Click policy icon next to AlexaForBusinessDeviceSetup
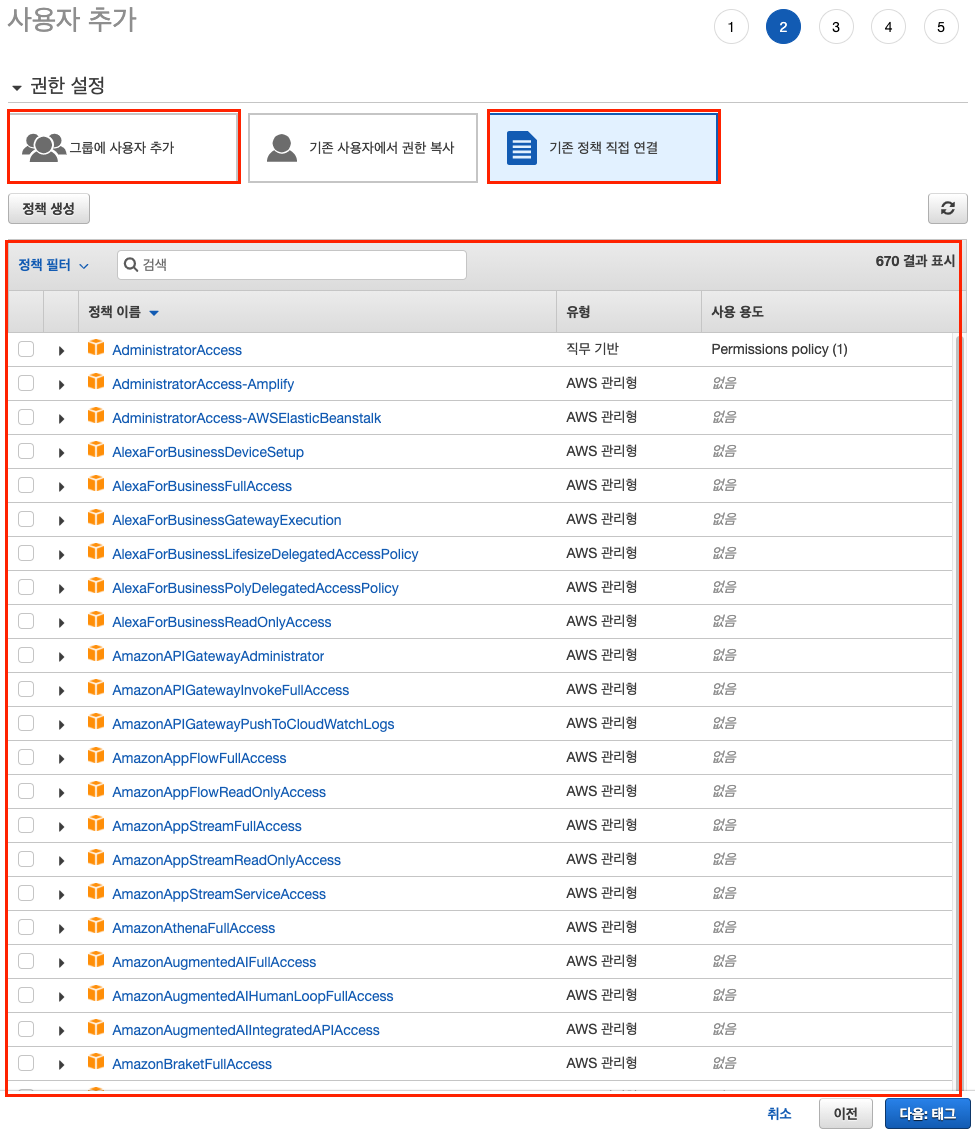The width and height of the screenshot is (975, 1130). click(x=96, y=450)
